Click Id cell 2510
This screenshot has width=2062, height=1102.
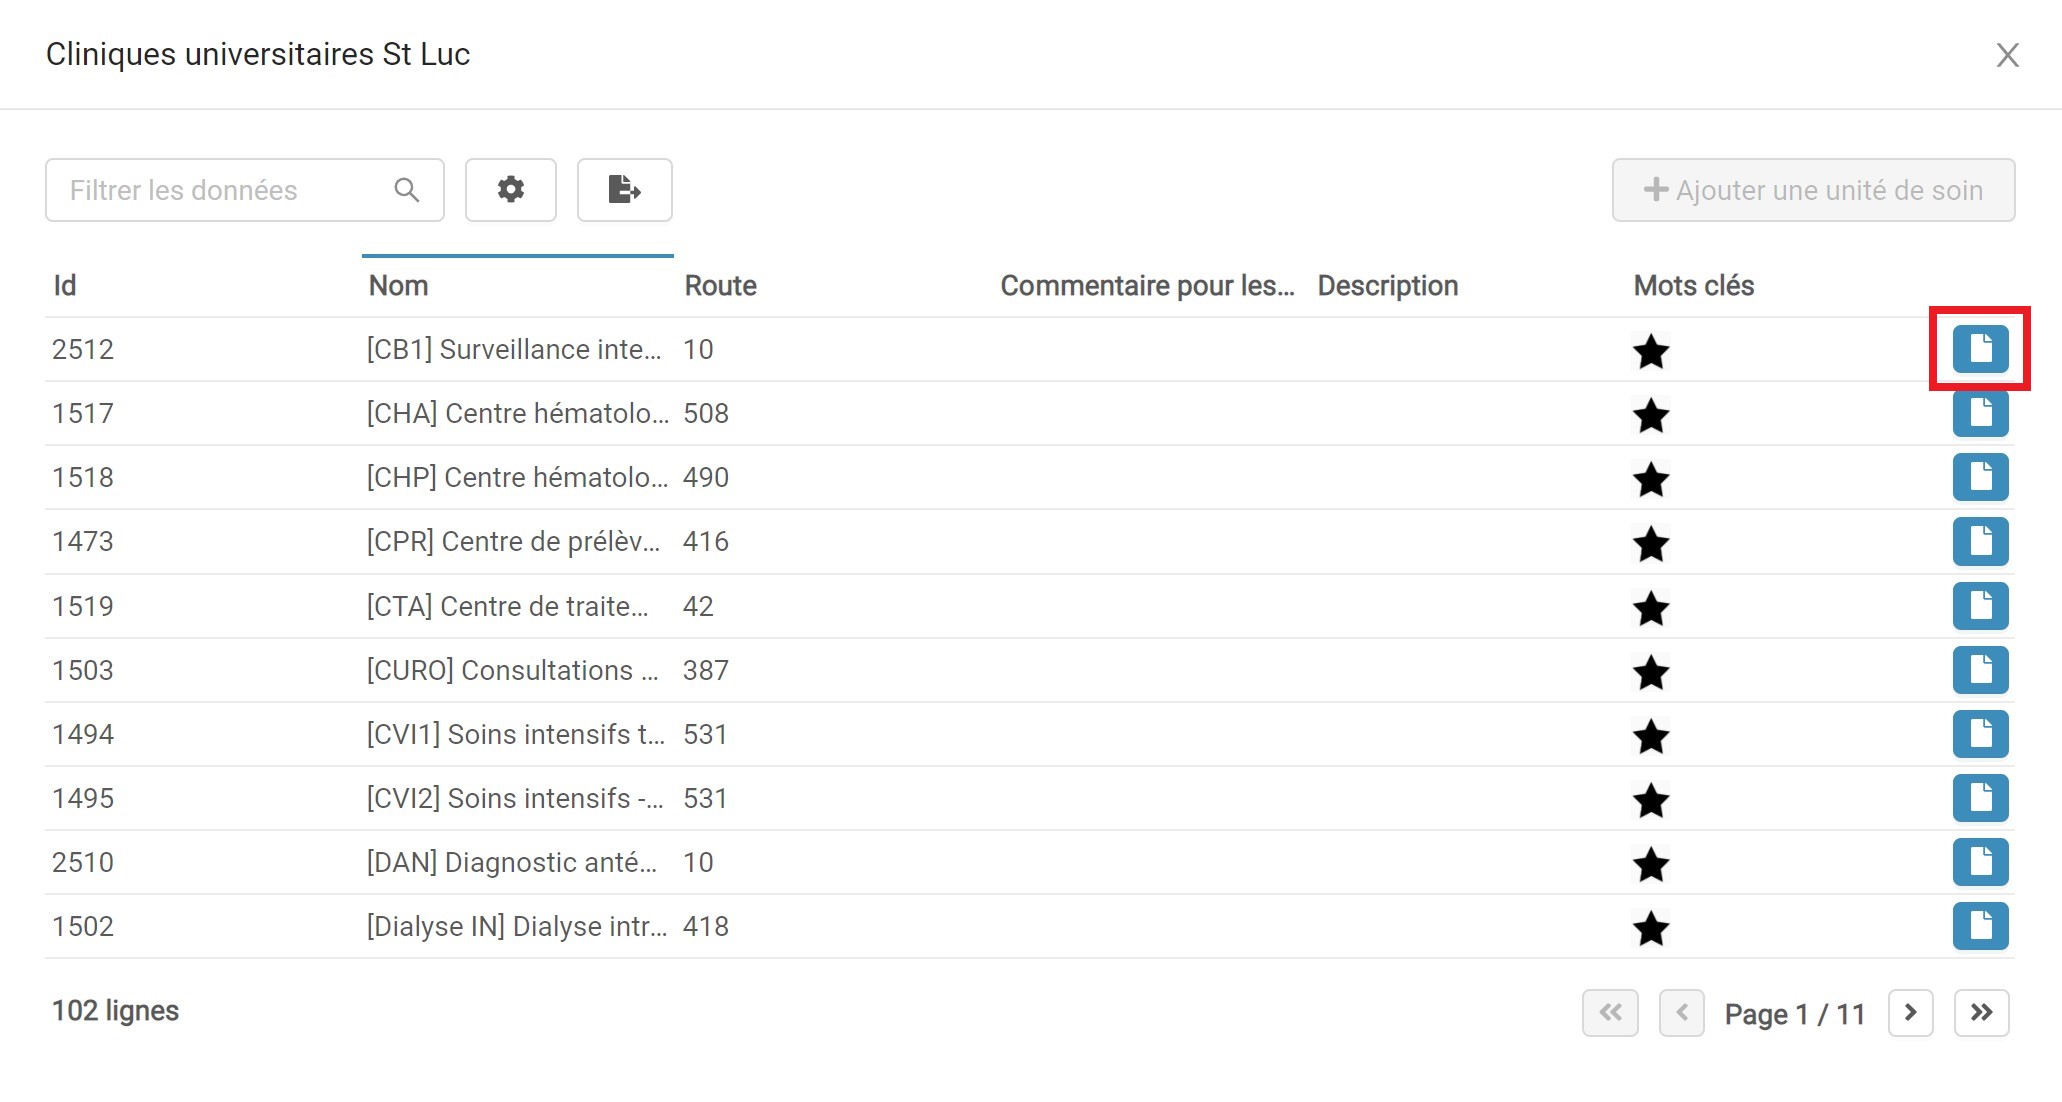coord(83,863)
